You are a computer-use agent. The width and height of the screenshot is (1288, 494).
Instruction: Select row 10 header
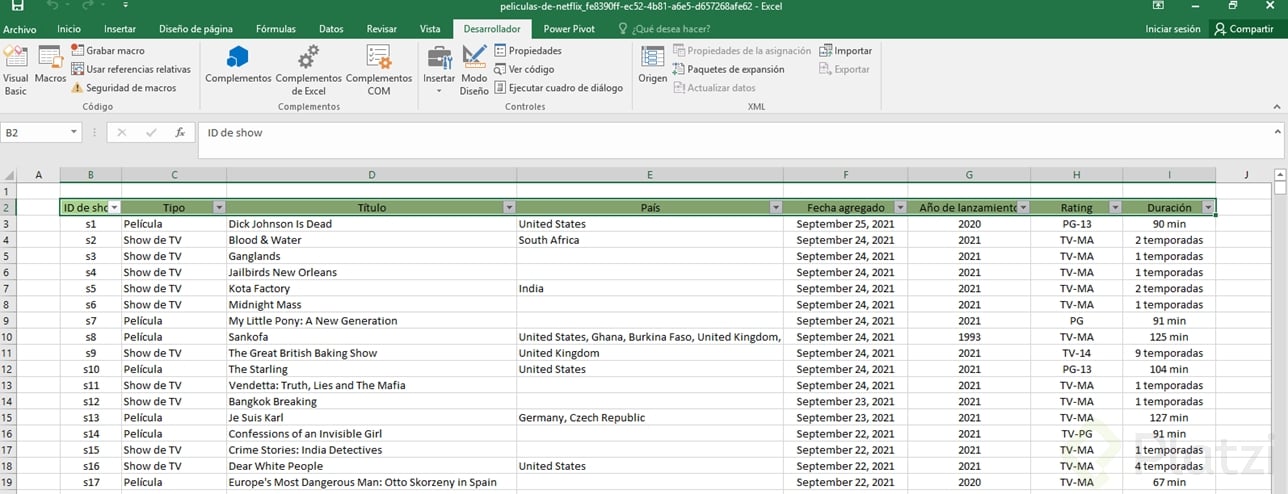[x=6, y=337]
